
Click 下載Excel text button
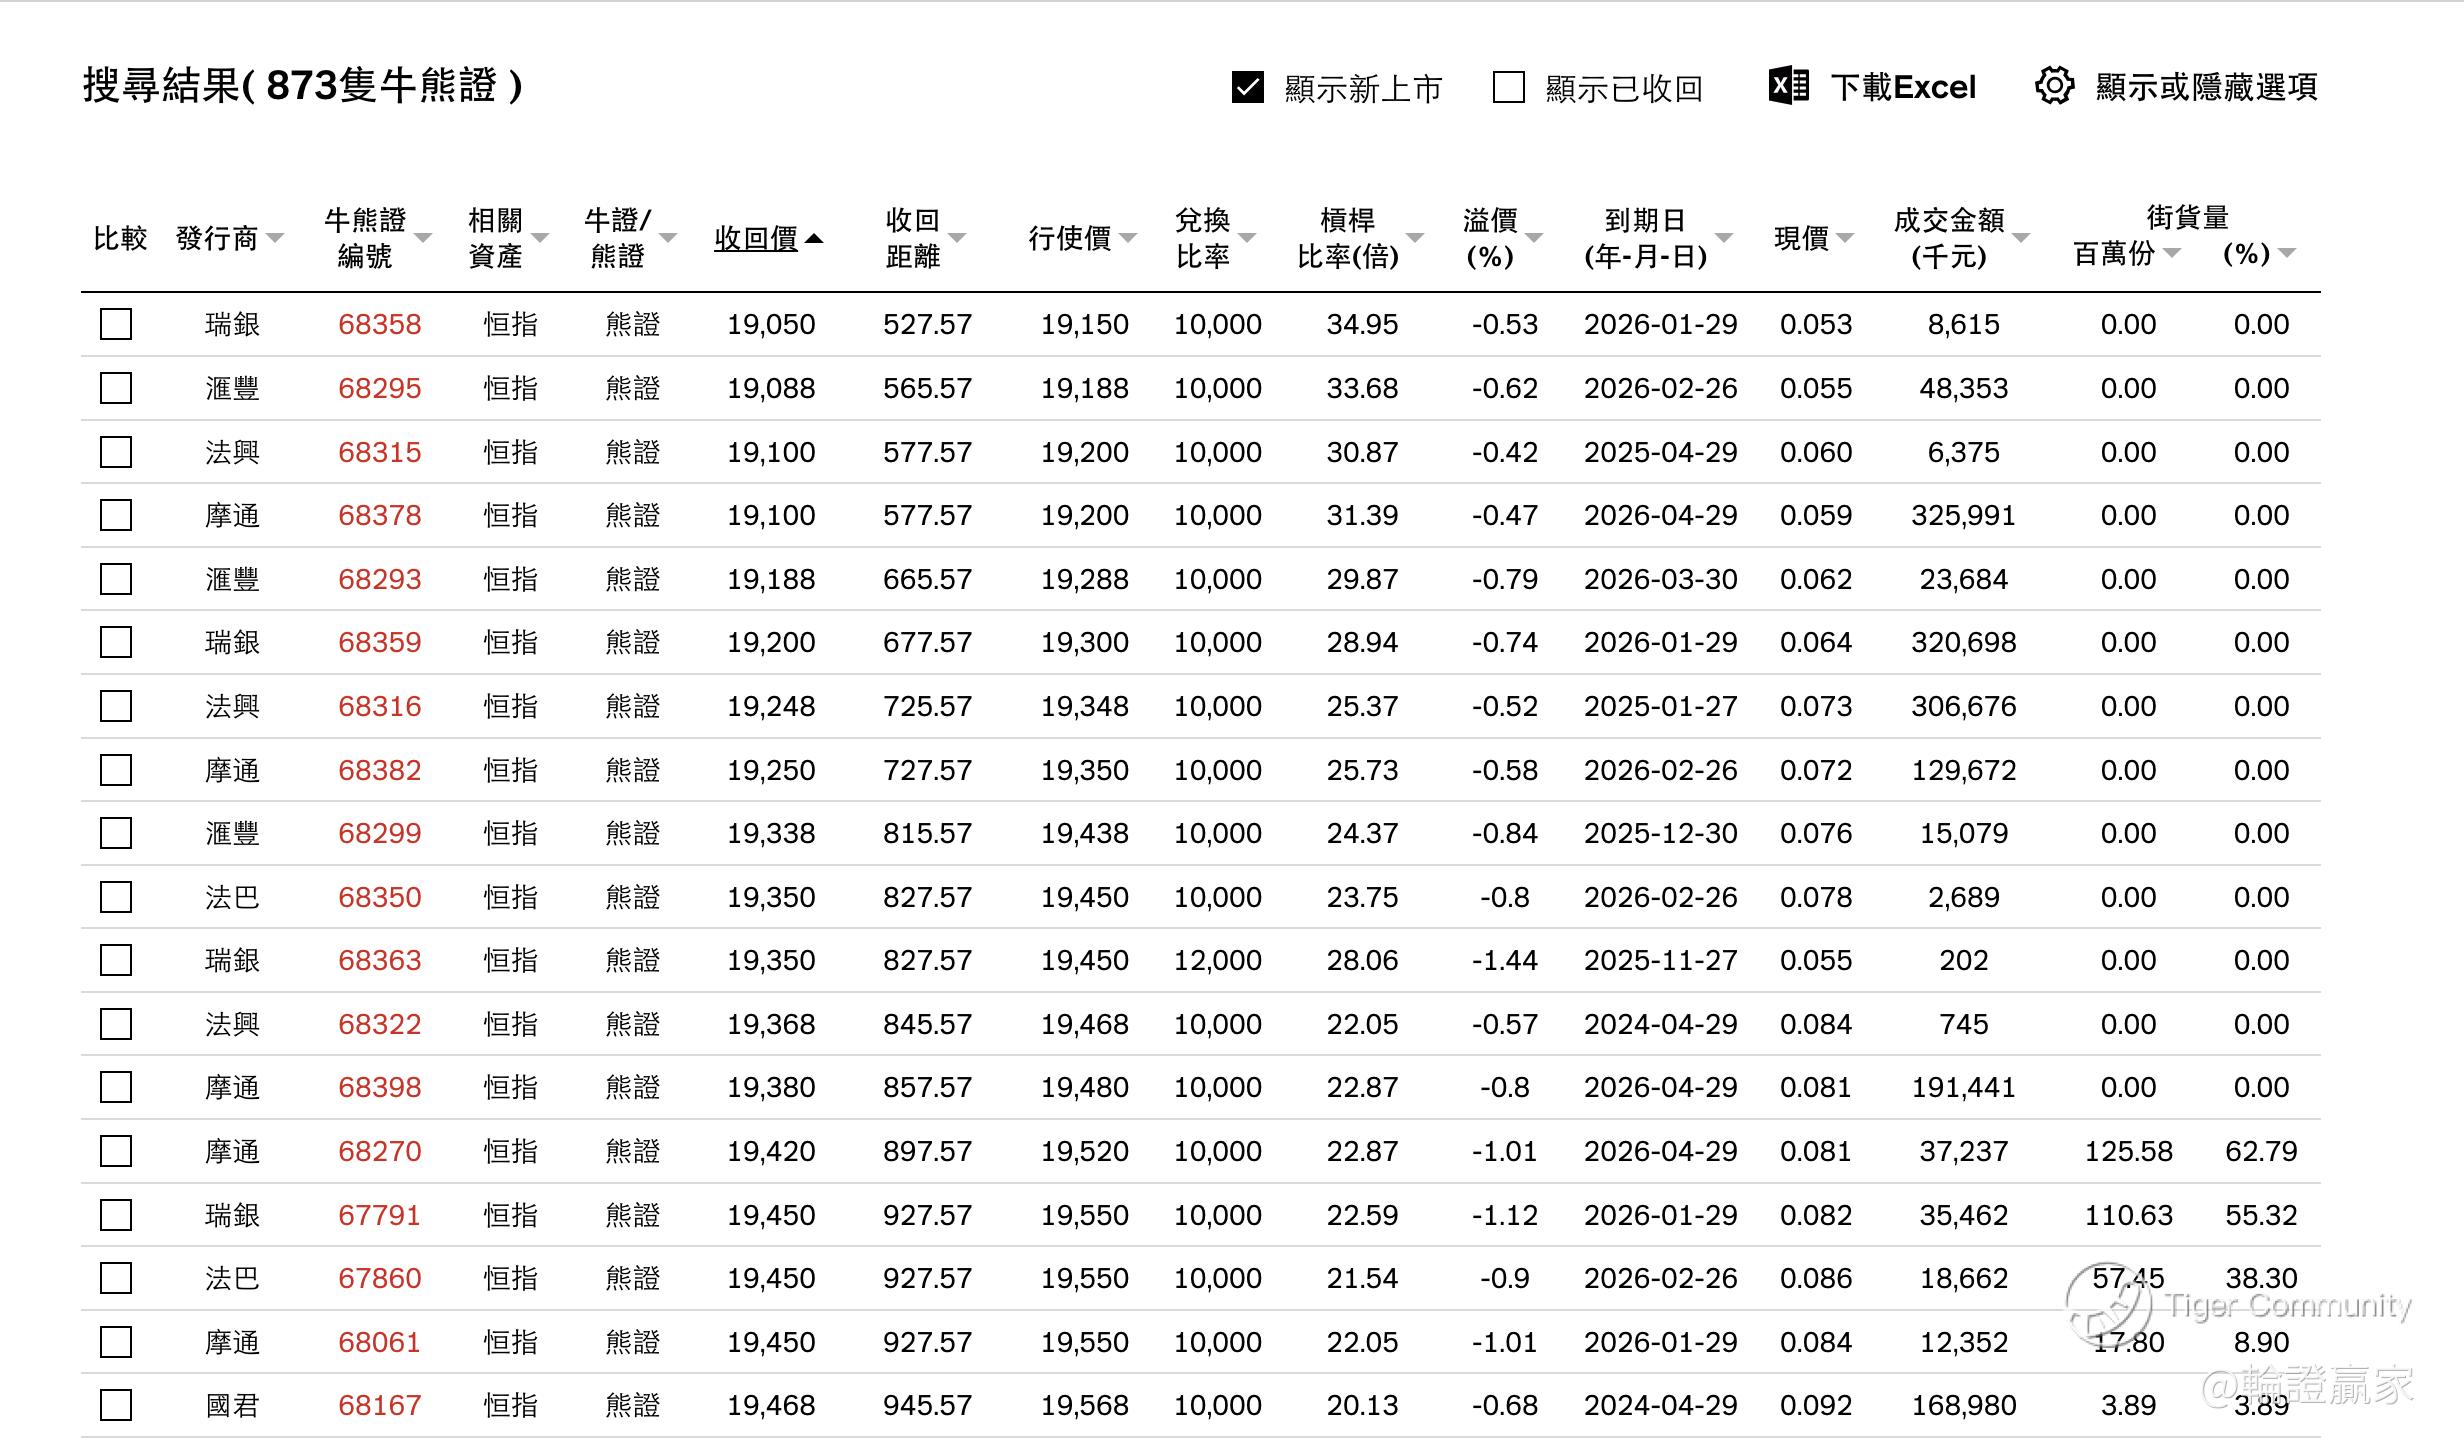tap(1903, 88)
